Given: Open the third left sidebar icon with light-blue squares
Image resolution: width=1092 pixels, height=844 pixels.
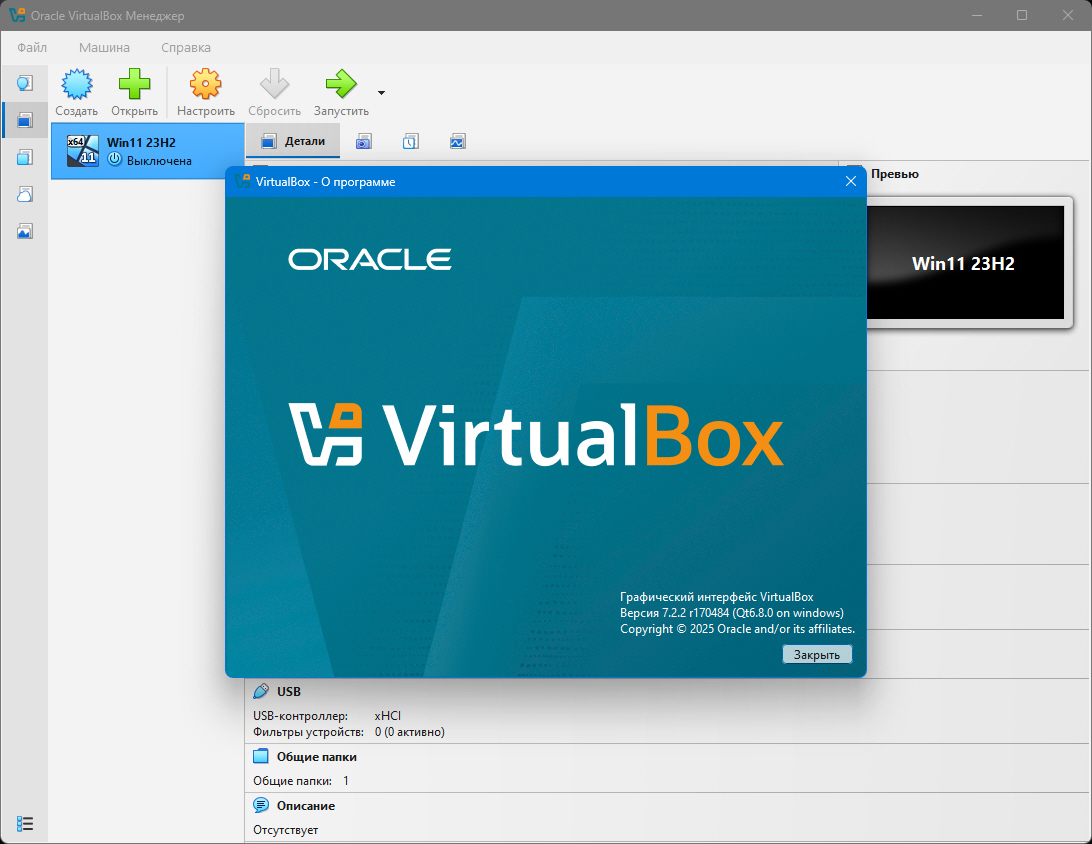Looking at the screenshot, I should 24,157.
